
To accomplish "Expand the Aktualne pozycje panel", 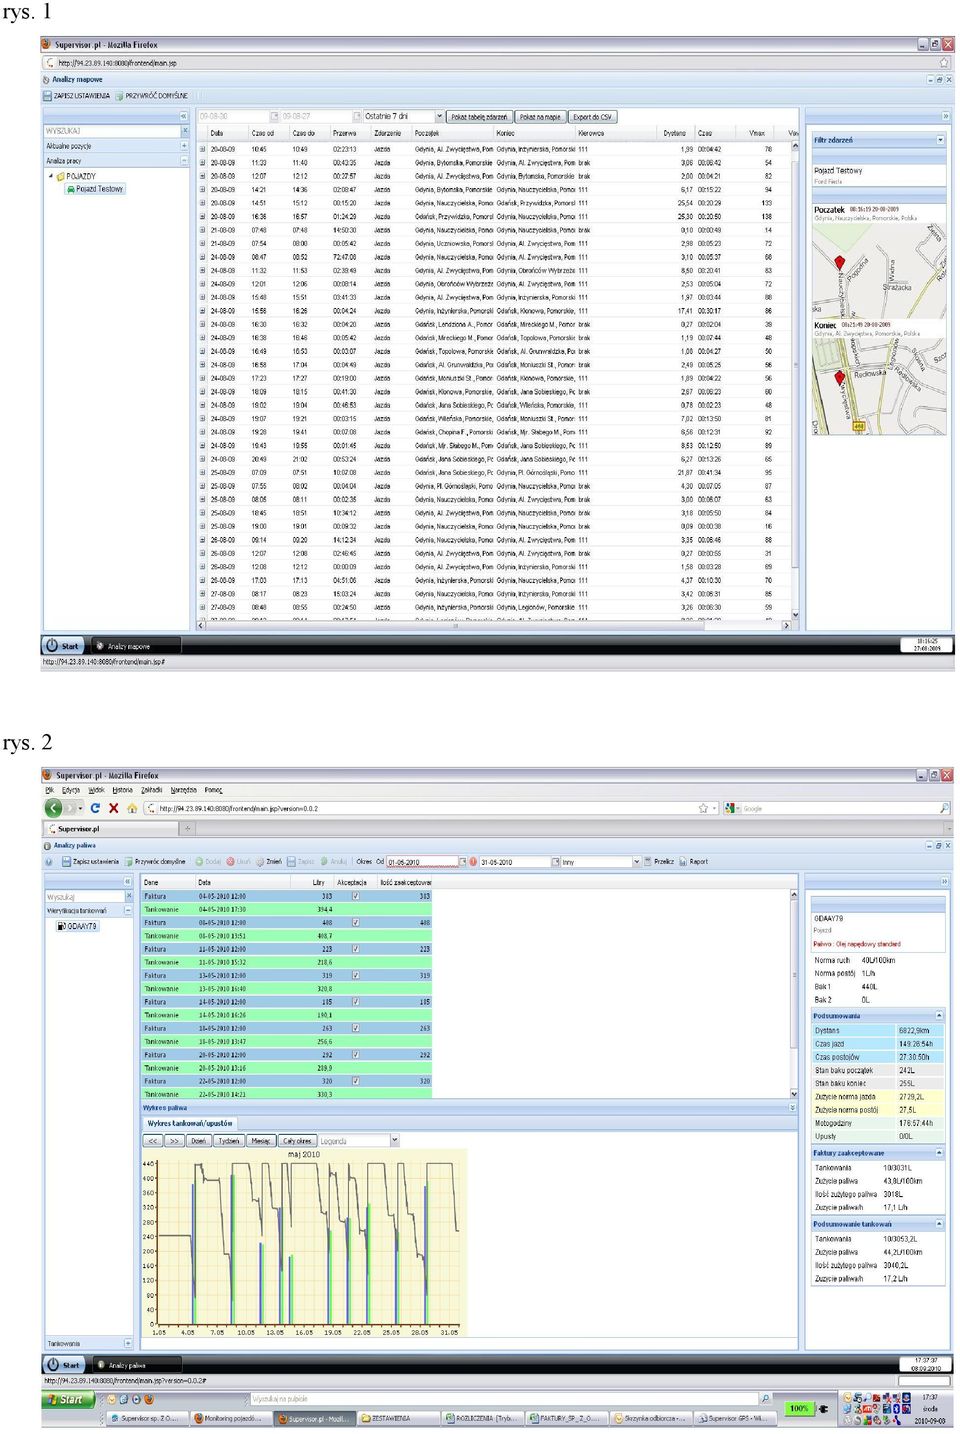I will (x=184, y=146).
